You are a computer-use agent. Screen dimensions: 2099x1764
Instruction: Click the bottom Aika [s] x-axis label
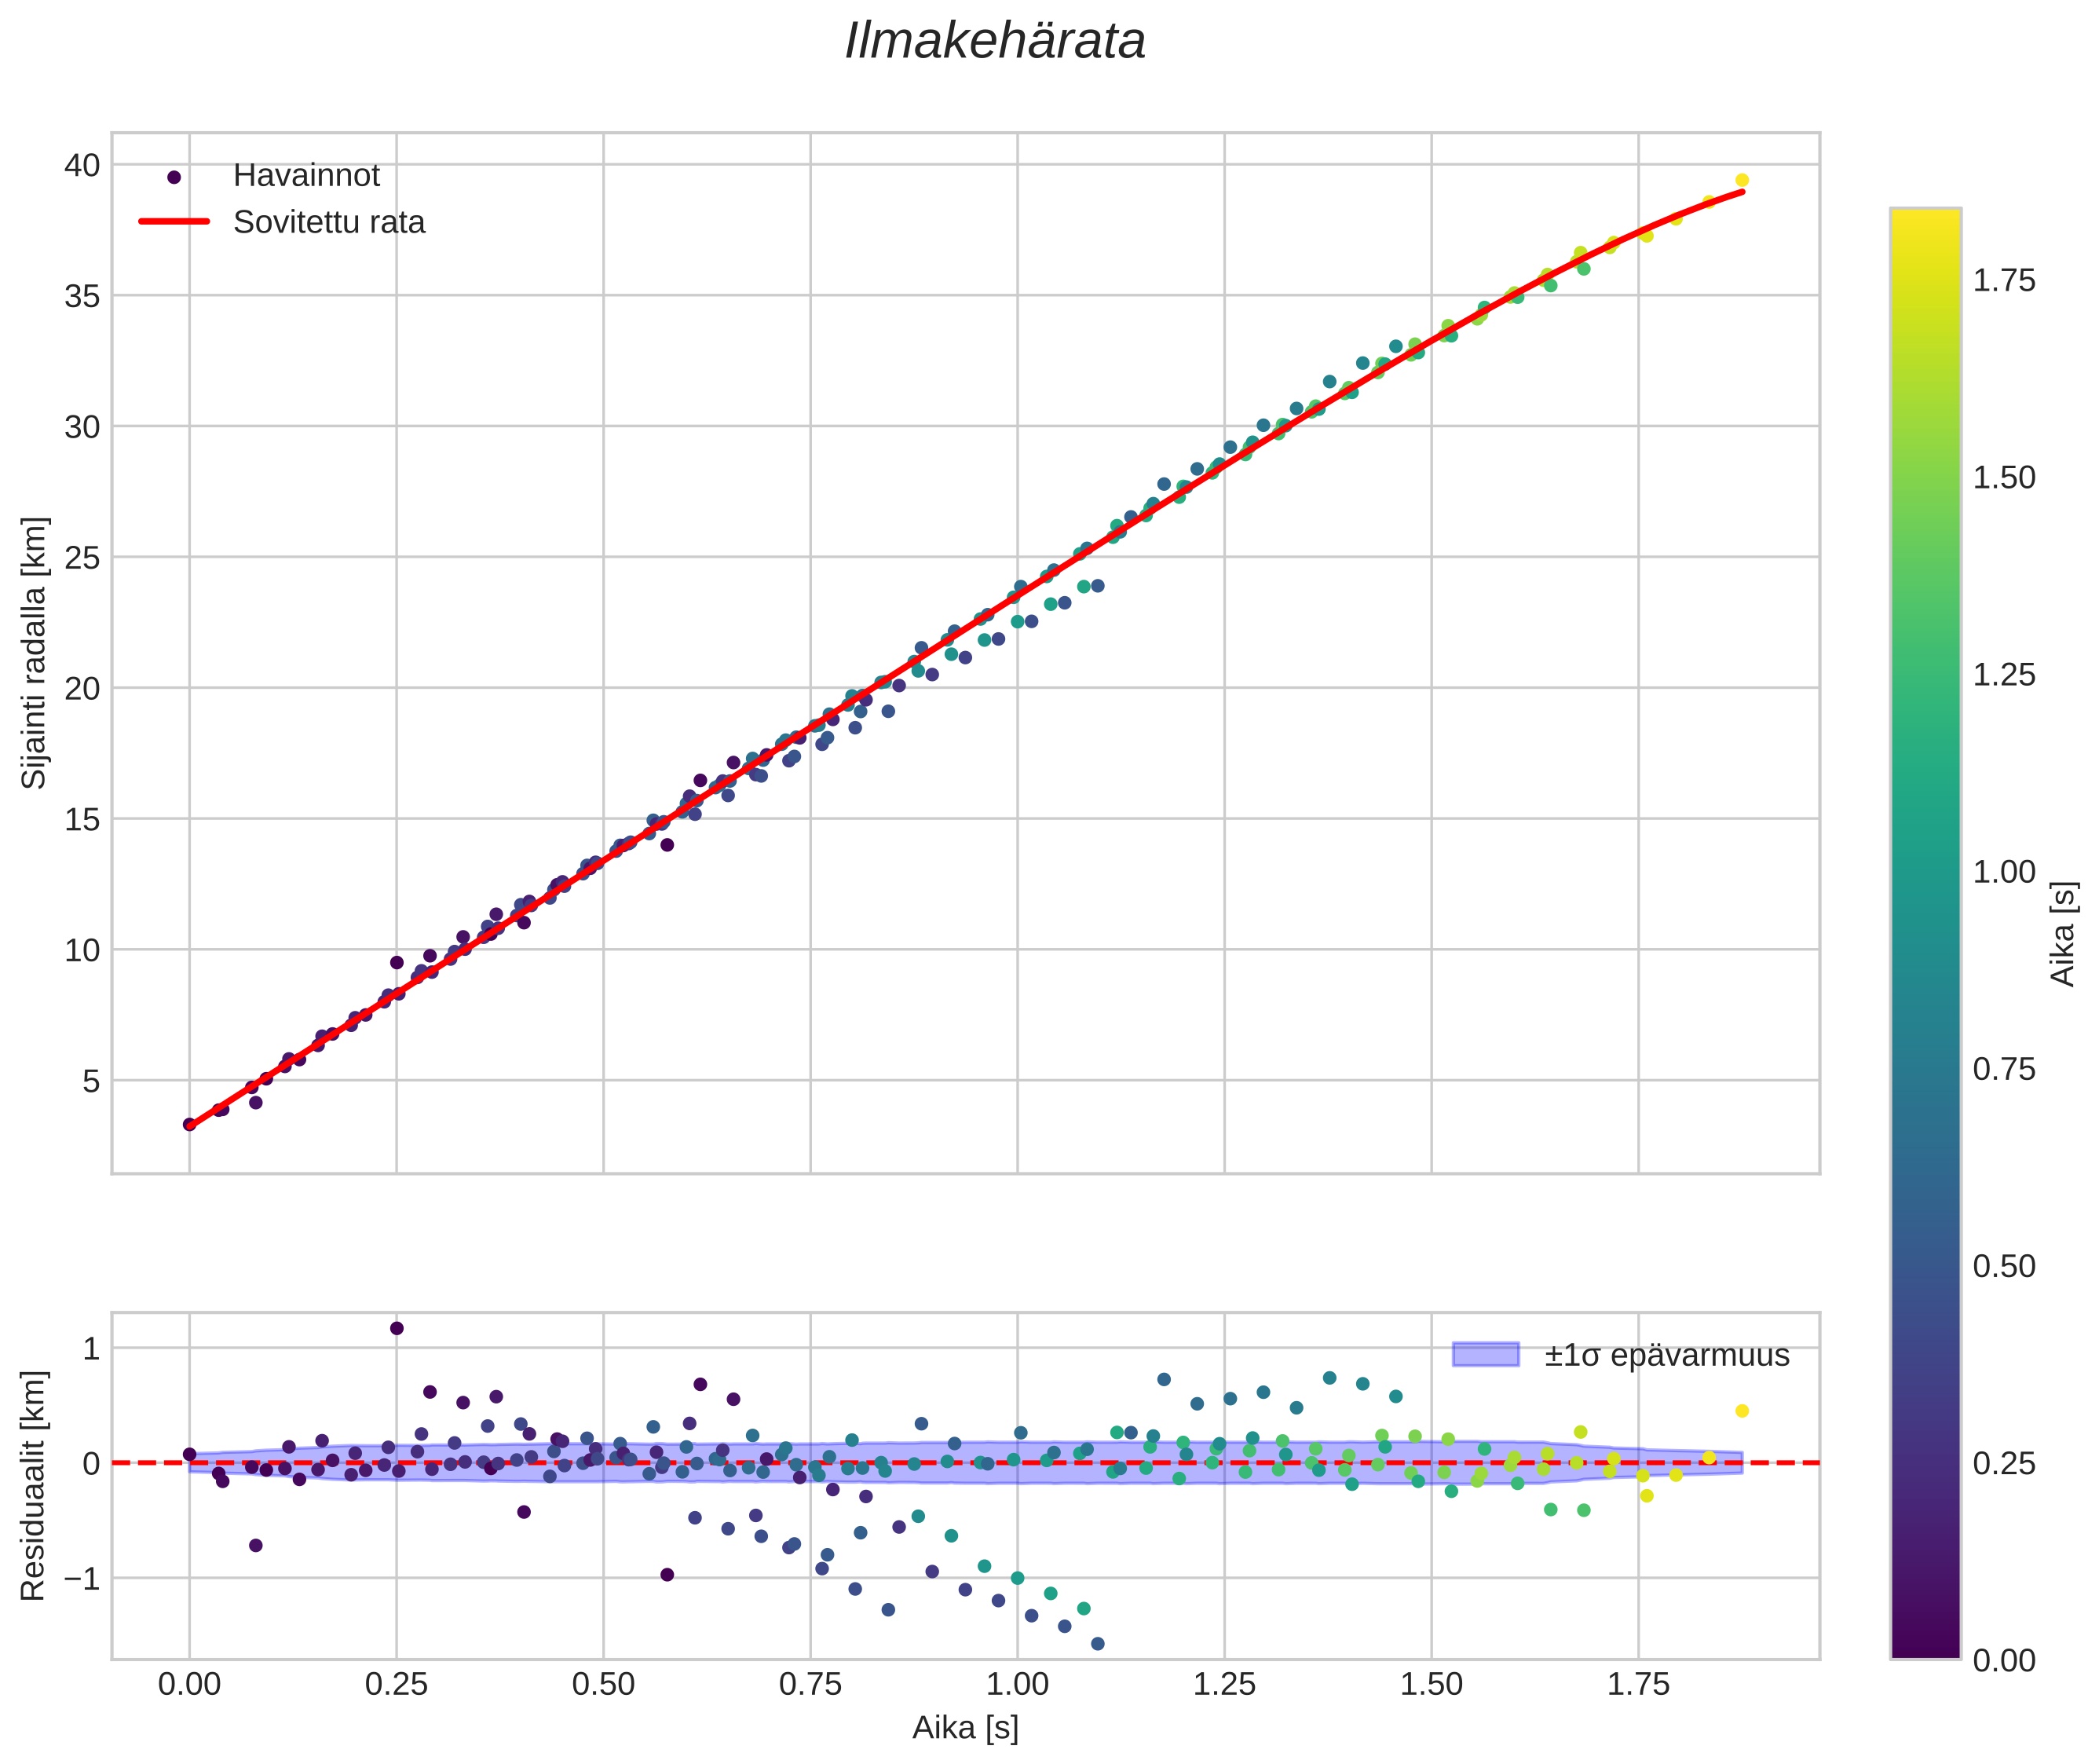click(x=965, y=1727)
